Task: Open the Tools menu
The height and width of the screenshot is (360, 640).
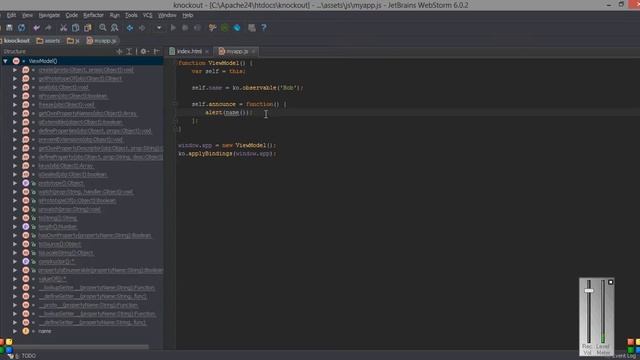Action: pos(131,15)
